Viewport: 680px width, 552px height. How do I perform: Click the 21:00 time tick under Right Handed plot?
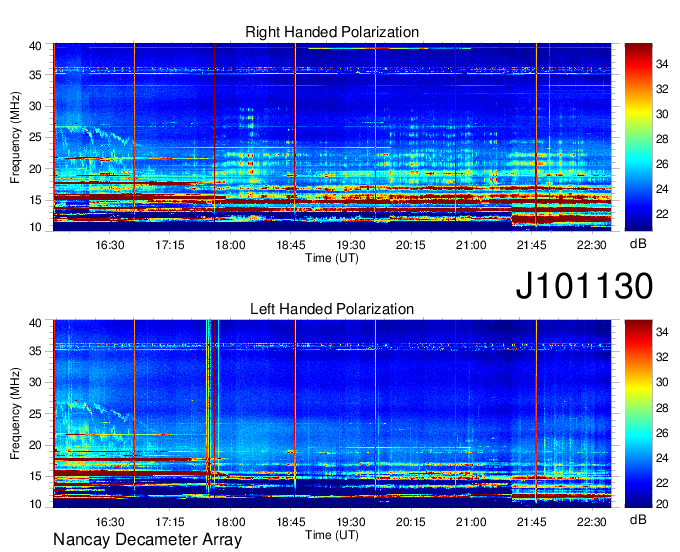pyautogui.click(x=471, y=245)
